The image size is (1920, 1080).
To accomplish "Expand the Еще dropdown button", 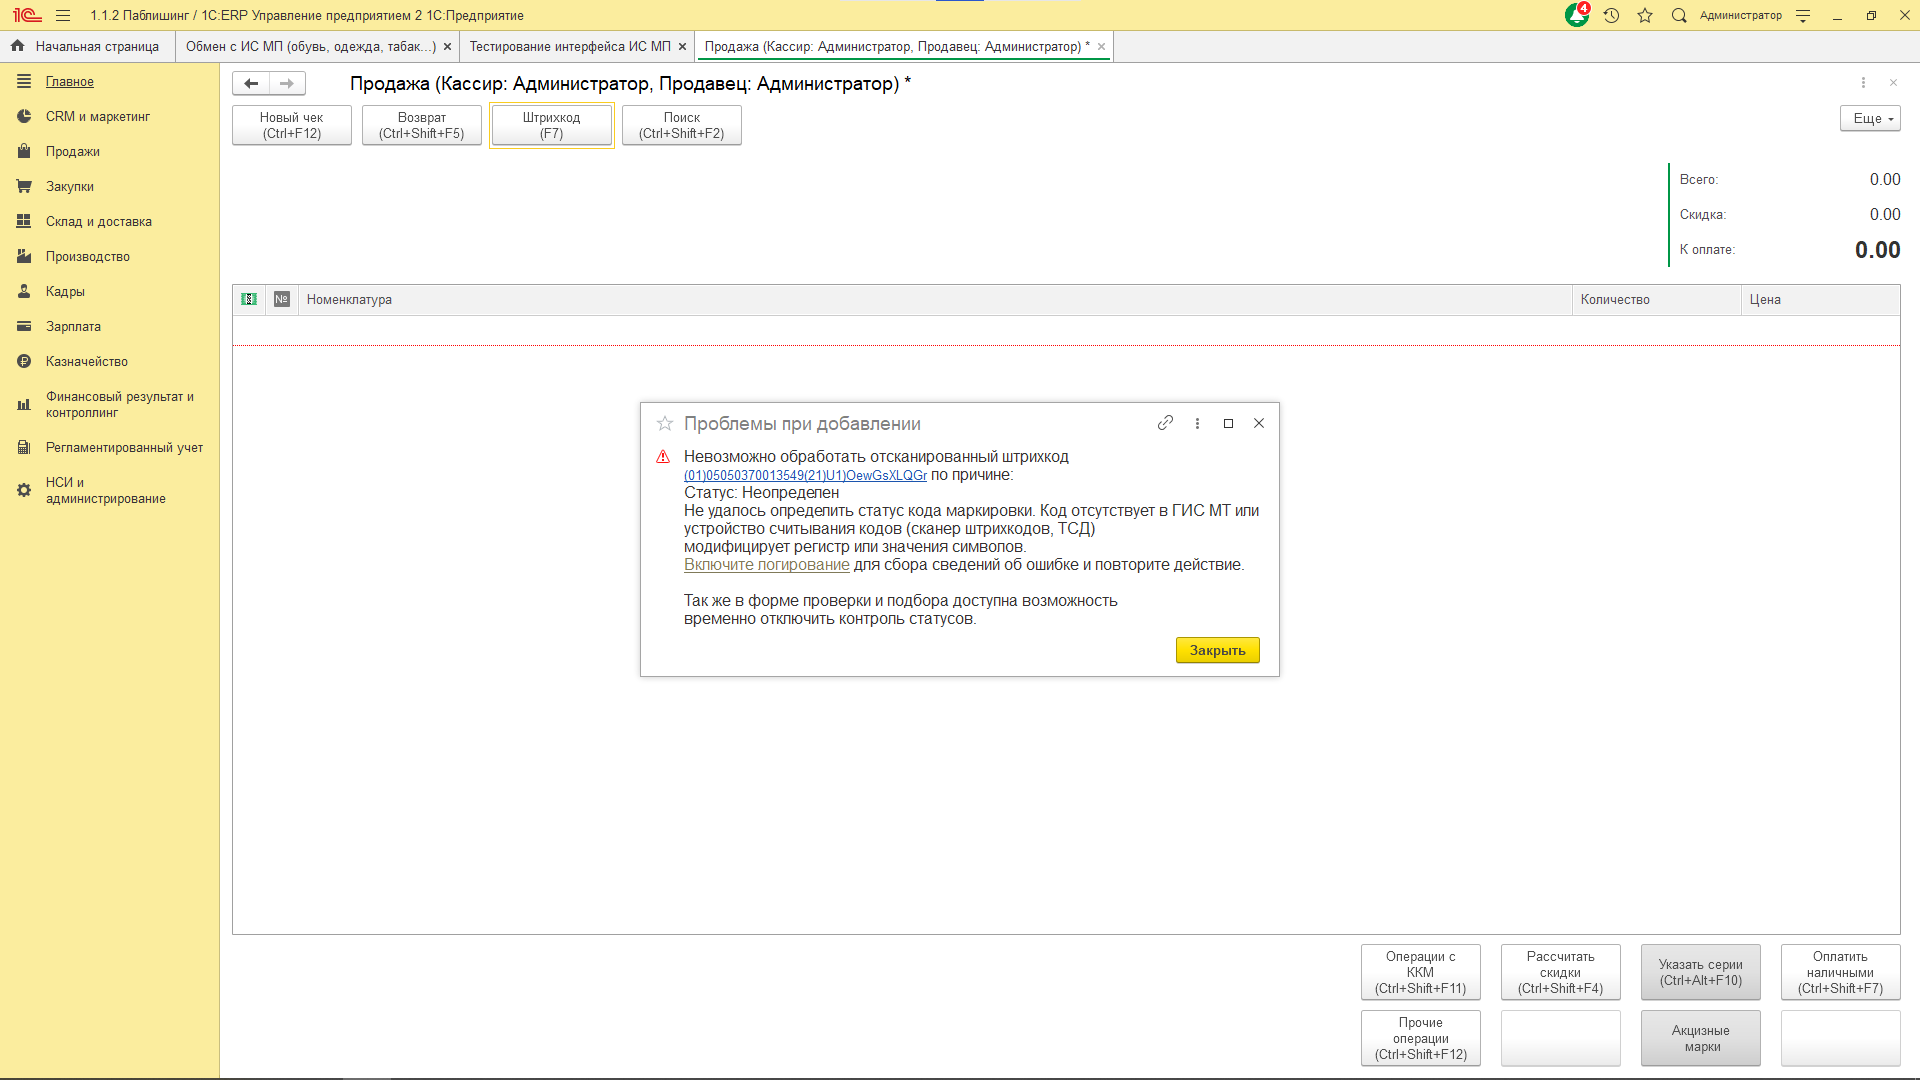I will pyautogui.click(x=1870, y=118).
